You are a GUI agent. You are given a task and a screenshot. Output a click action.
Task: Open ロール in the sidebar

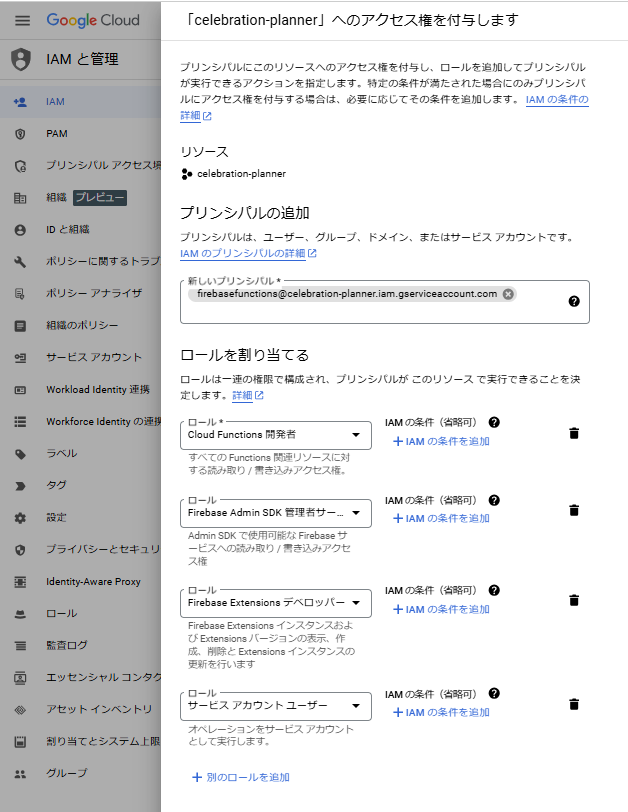80,614
